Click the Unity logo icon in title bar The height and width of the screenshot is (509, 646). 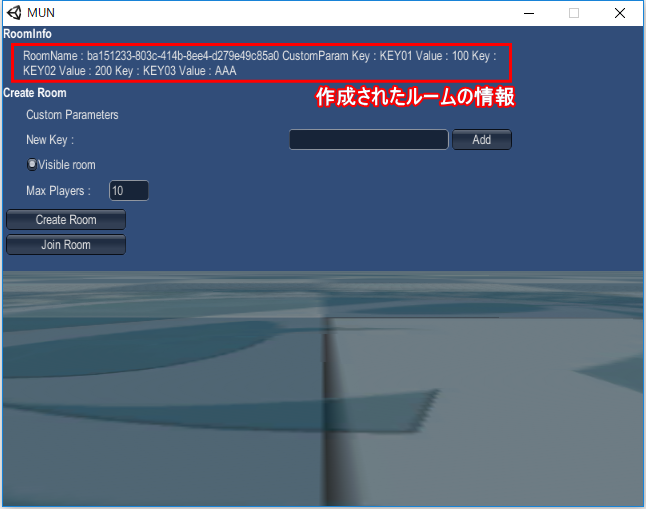tap(14, 13)
